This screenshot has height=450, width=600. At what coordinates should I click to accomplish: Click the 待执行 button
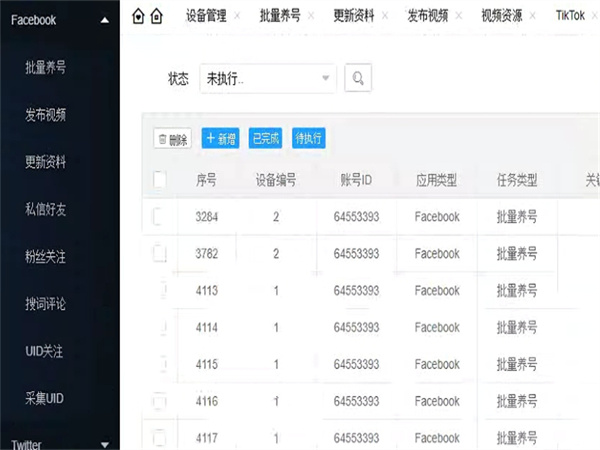(x=308, y=139)
